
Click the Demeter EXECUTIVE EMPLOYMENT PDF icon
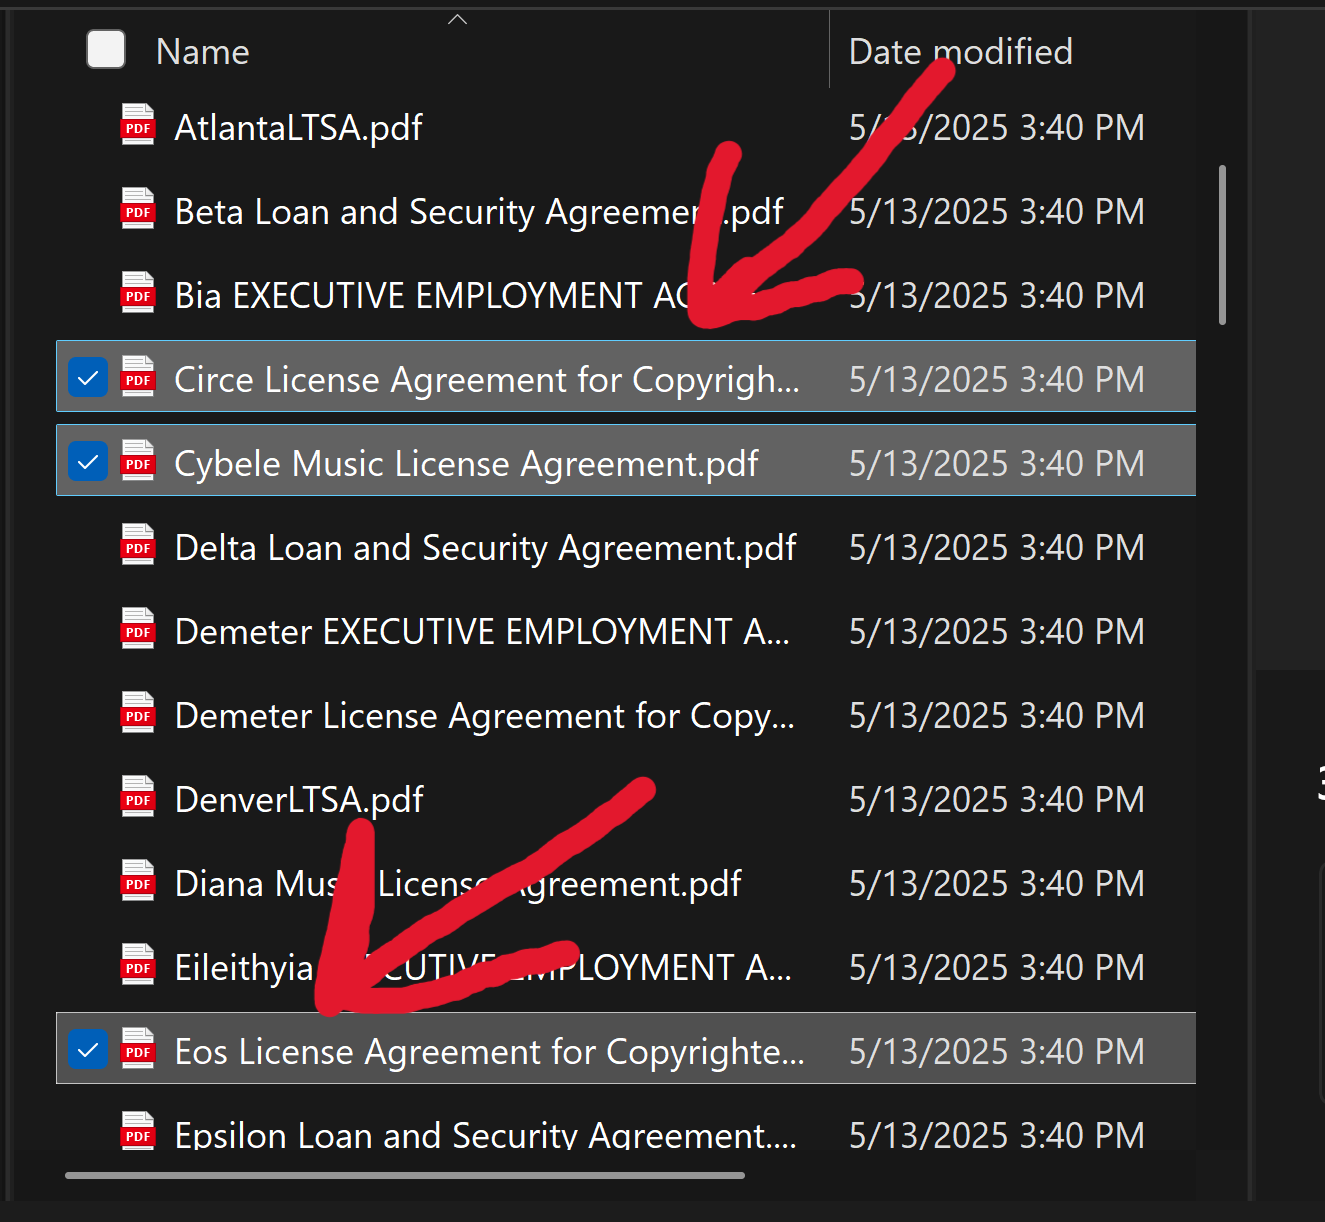pyautogui.click(x=138, y=630)
